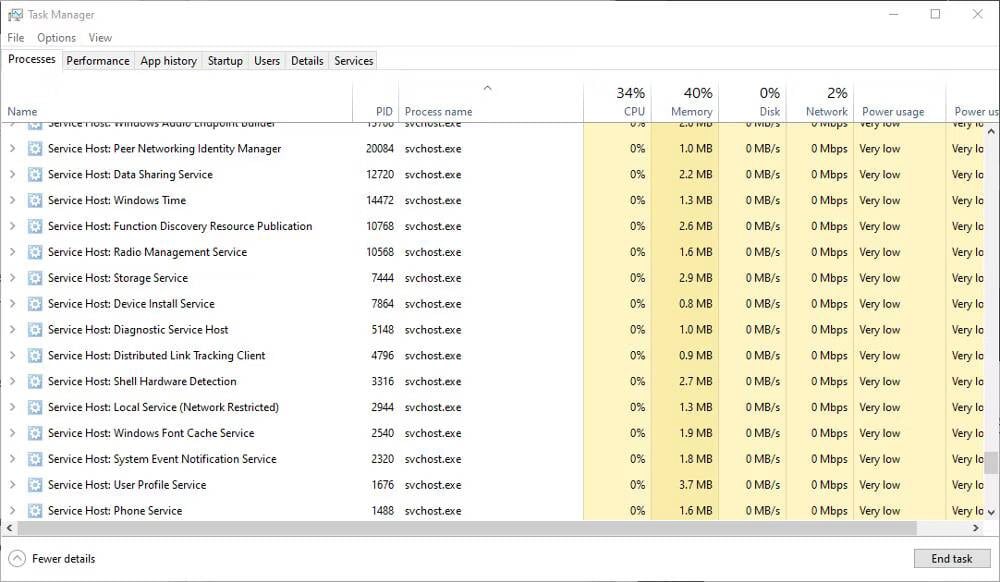Click the Service Host: Windows Time gear icon
This screenshot has width=1000, height=582.
(x=36, y=200)
